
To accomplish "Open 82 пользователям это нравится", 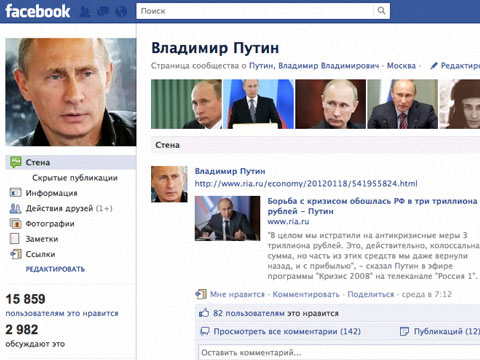I will [x=276, y=313].
